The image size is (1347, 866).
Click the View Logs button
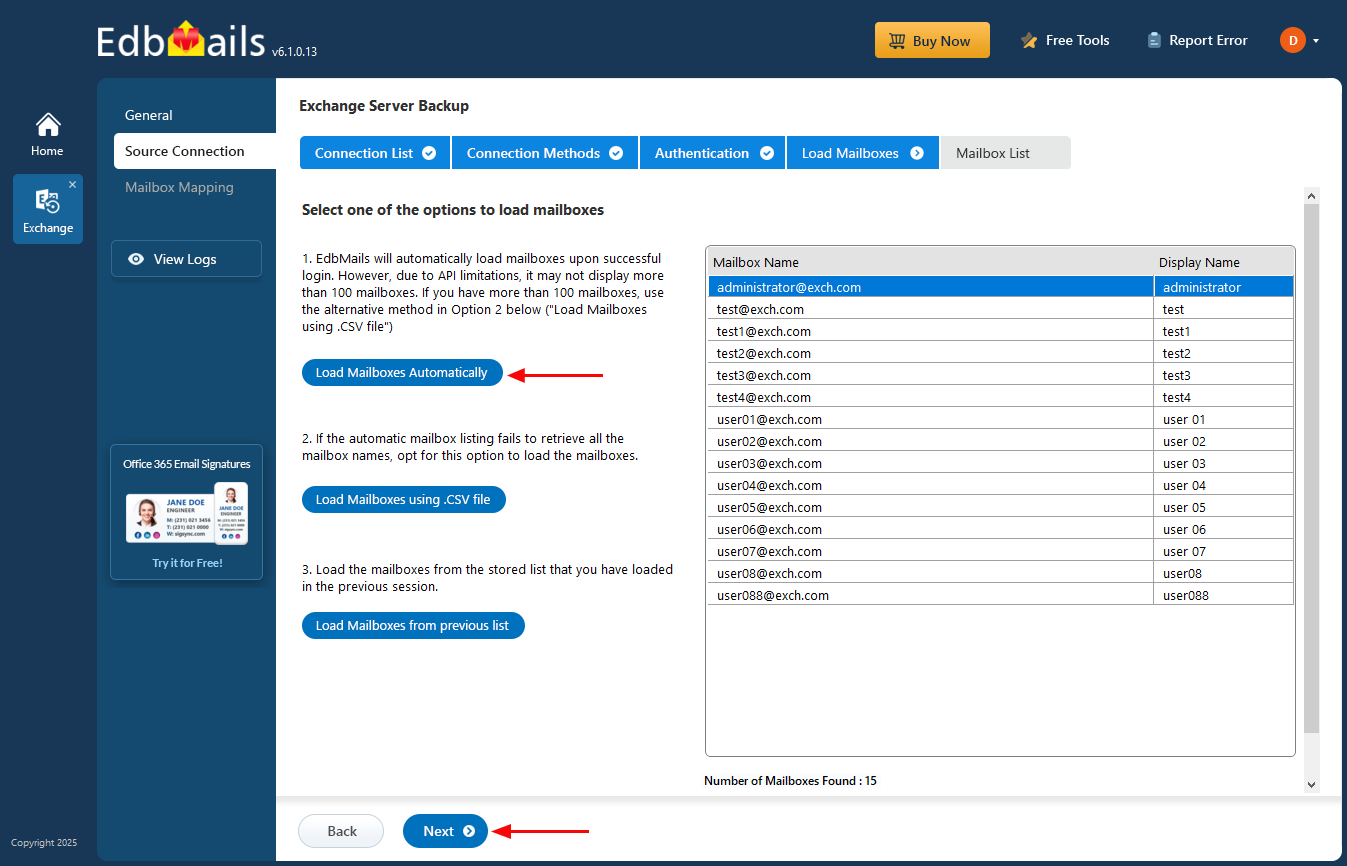click(x=186, y=259)
